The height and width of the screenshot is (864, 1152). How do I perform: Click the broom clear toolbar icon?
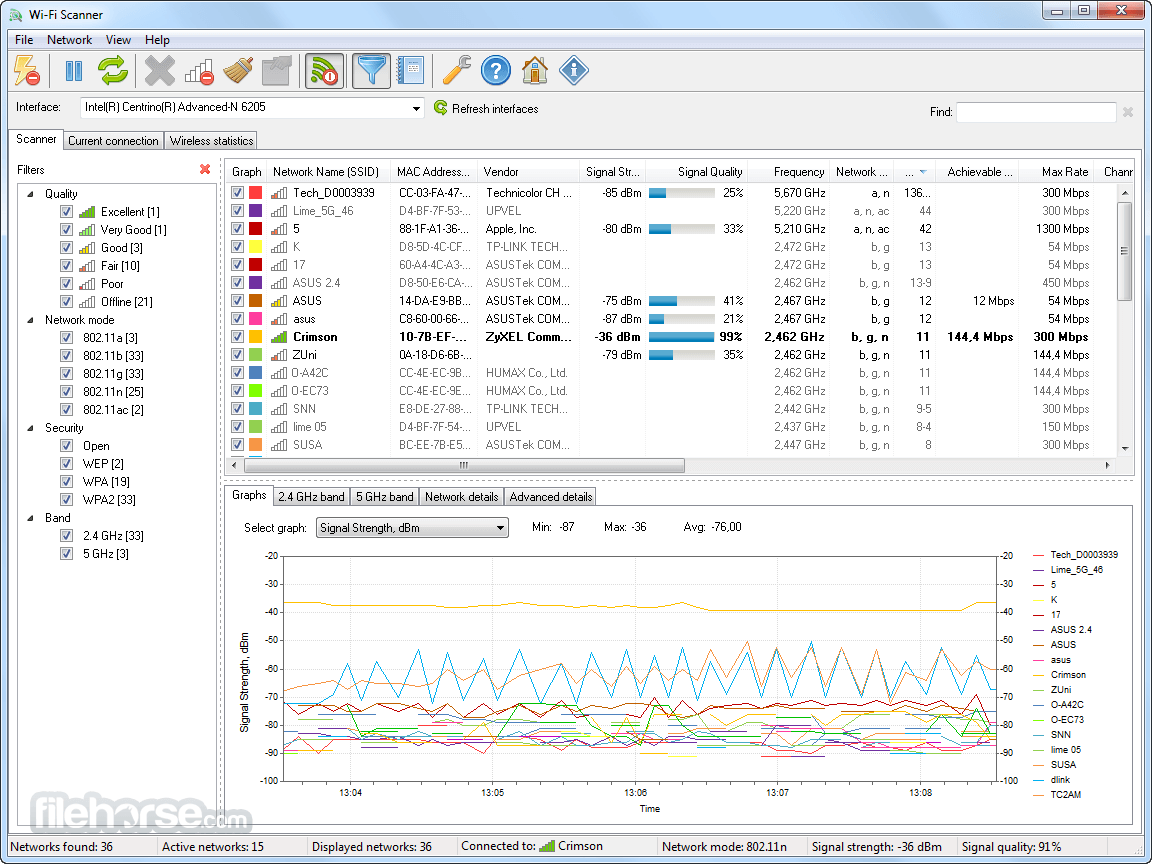(x=238, y=71)
